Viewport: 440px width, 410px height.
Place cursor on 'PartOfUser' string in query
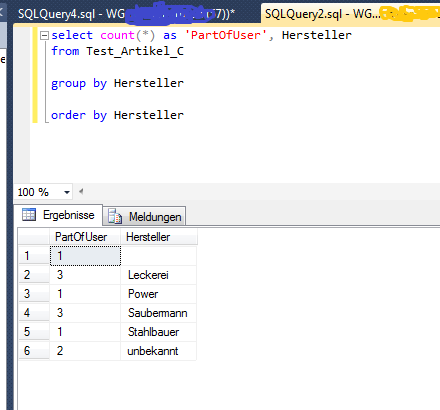(225, 35)
